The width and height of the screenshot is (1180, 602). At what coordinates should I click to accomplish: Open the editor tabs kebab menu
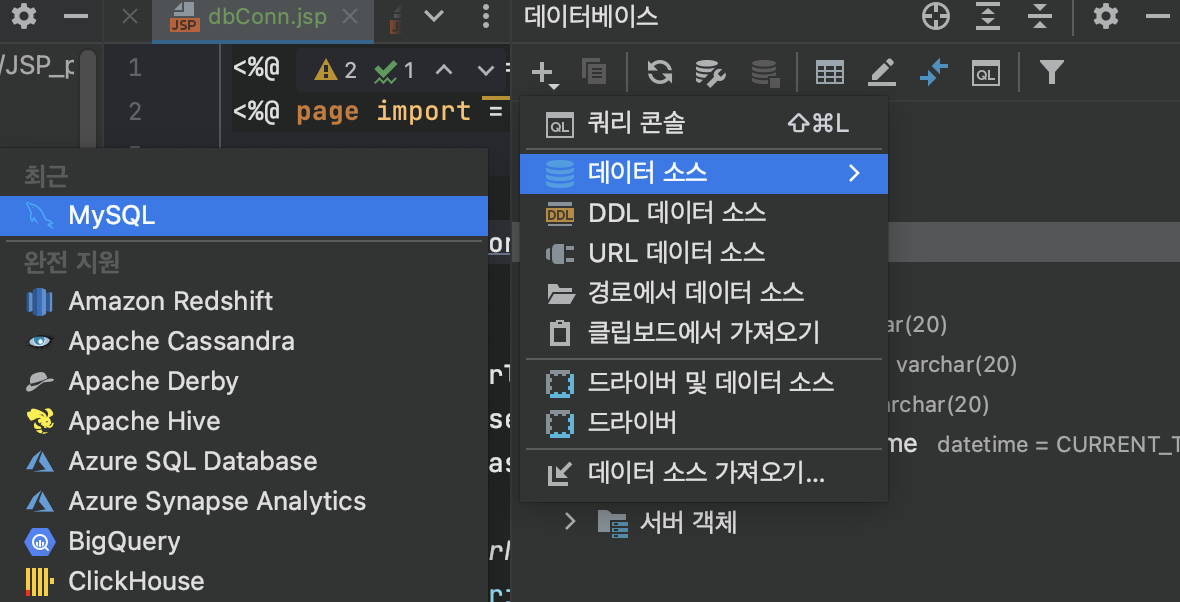point(486,16)
